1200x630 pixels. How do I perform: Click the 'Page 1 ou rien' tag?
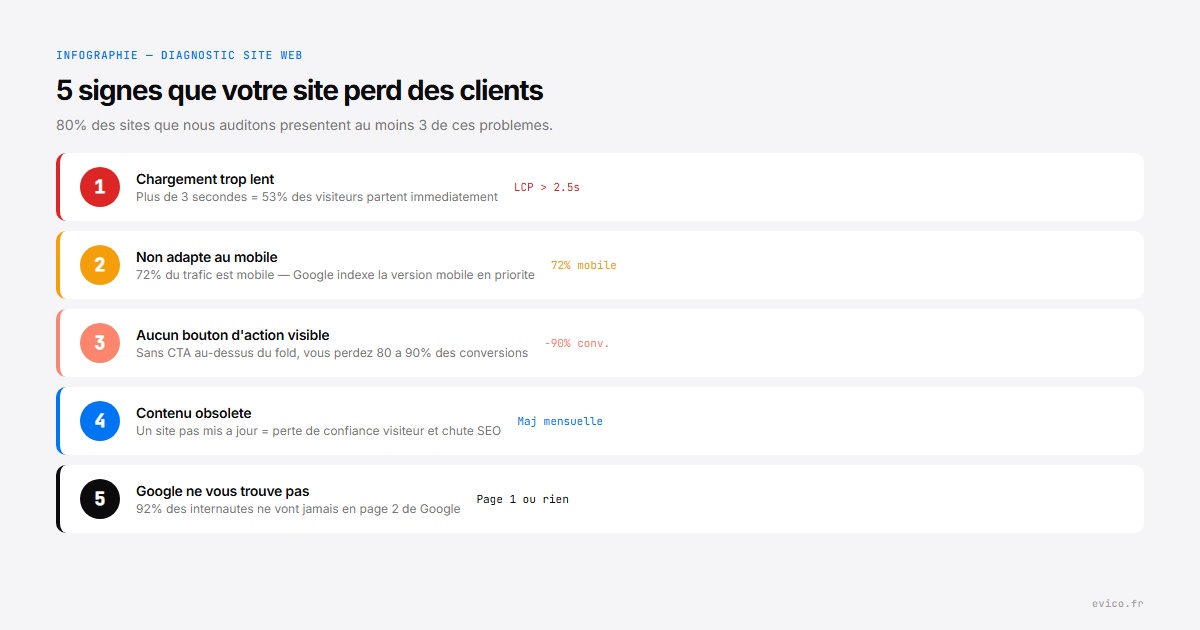[x=523, y=499]
